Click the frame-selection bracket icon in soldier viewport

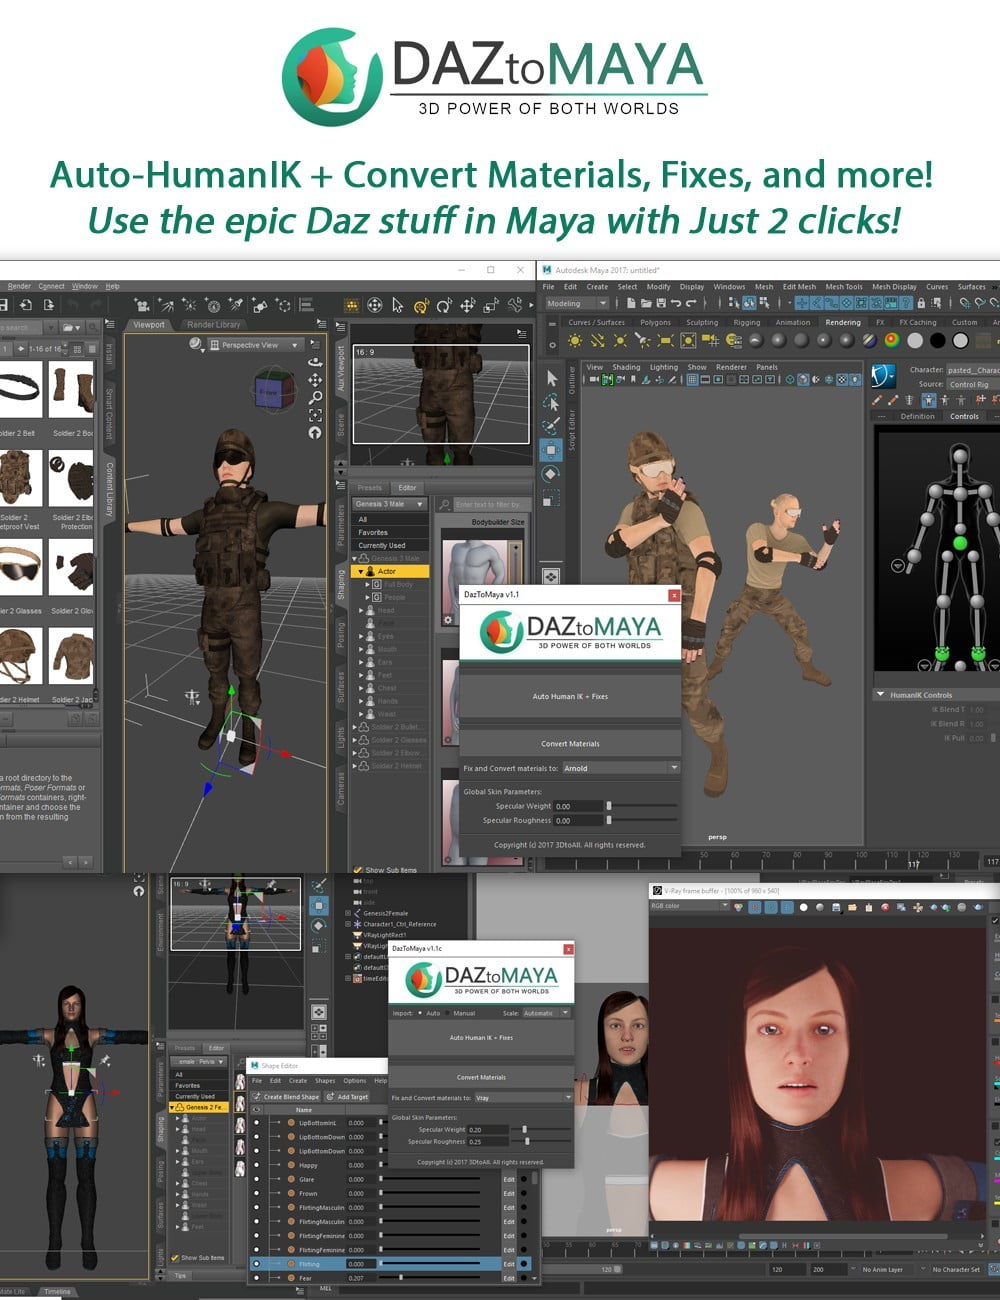pyautogui.click(x=315, y=415)
